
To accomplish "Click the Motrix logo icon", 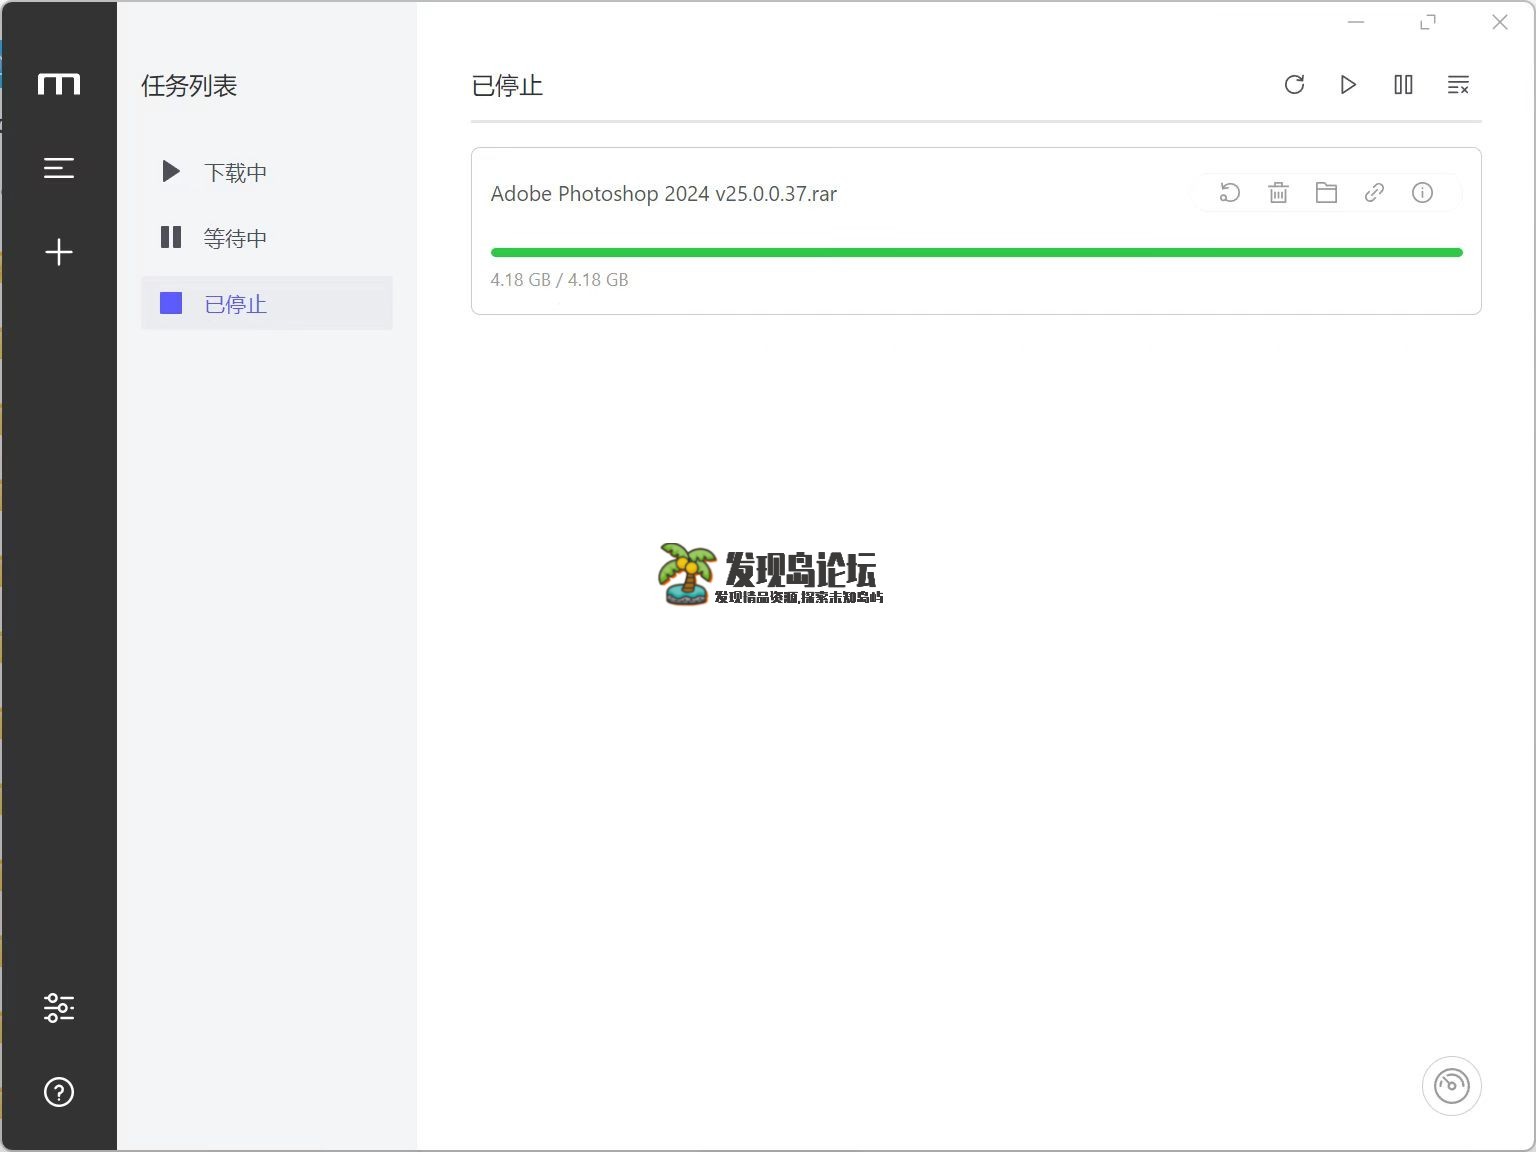I will 59,84.
